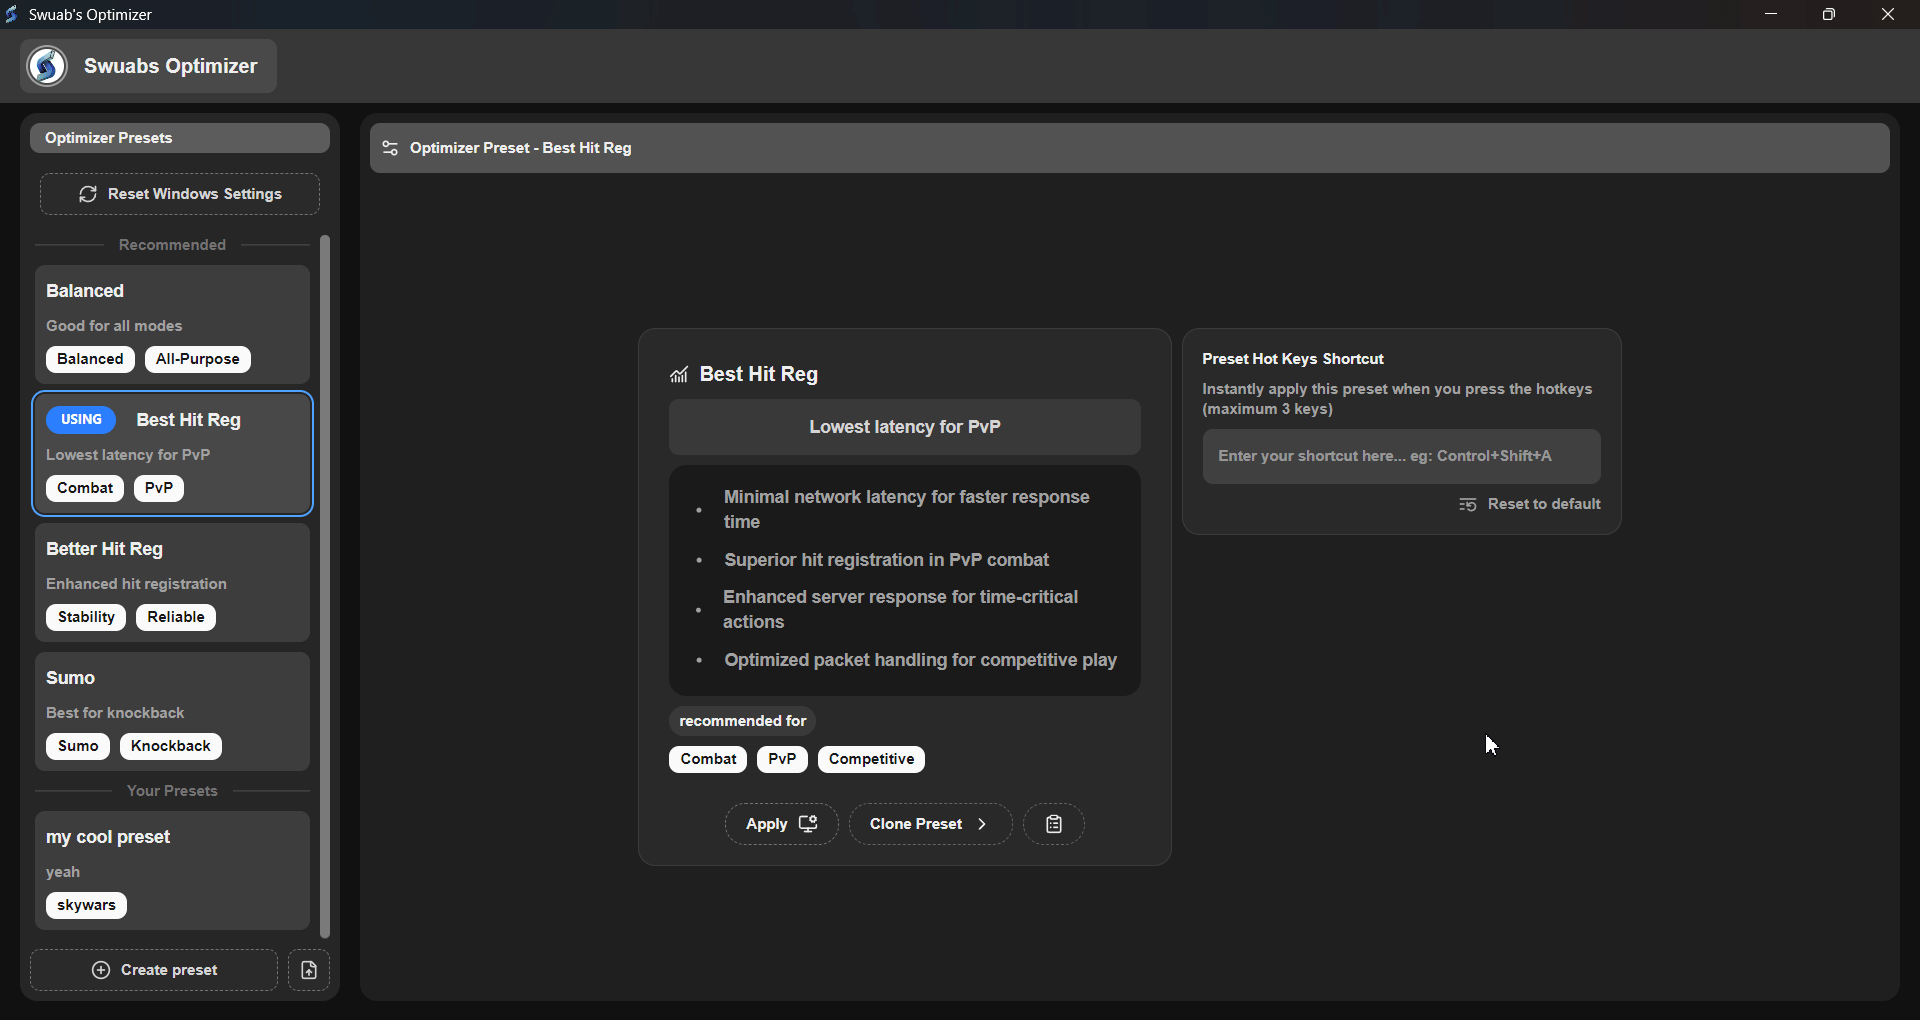Image resolution: width=1920 pixels, height=1020 pixels.
Task: Click Create preset button
Action: click(154, 970)
